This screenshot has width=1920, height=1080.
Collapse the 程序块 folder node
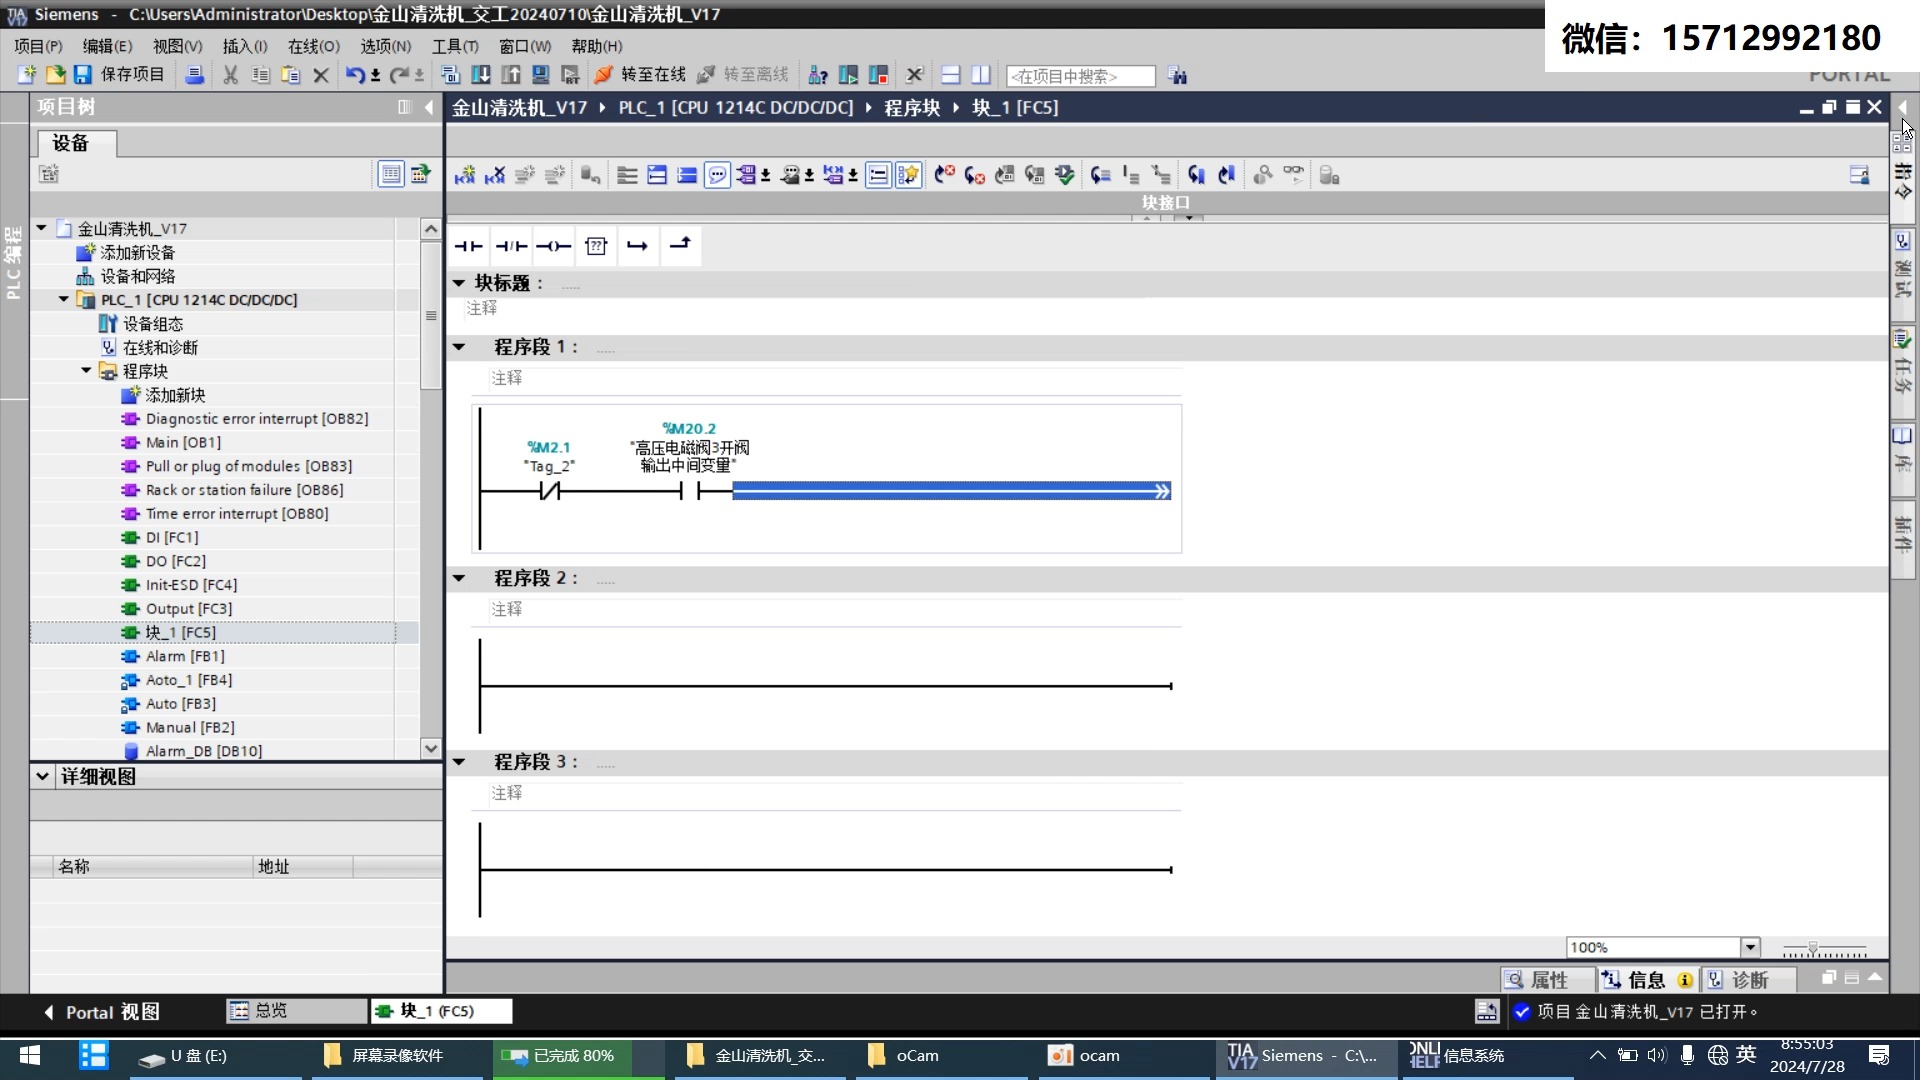point(86,371)
